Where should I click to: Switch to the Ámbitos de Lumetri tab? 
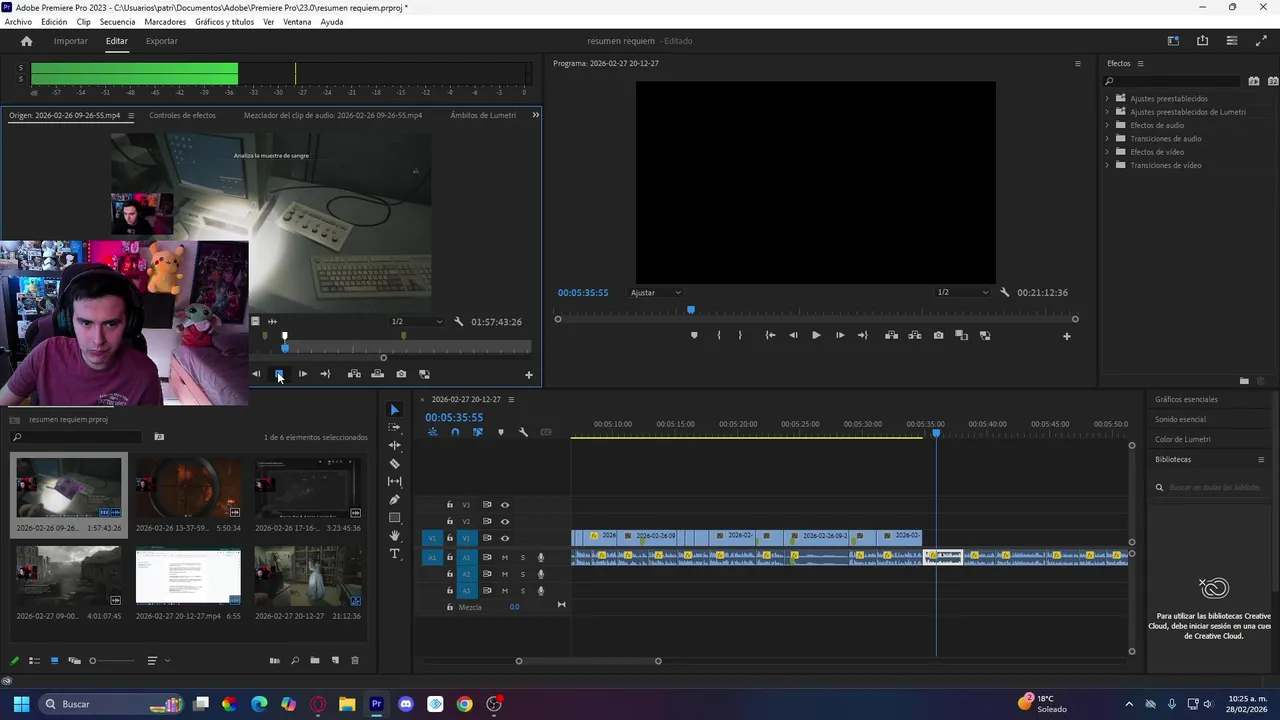pos(483,115)
